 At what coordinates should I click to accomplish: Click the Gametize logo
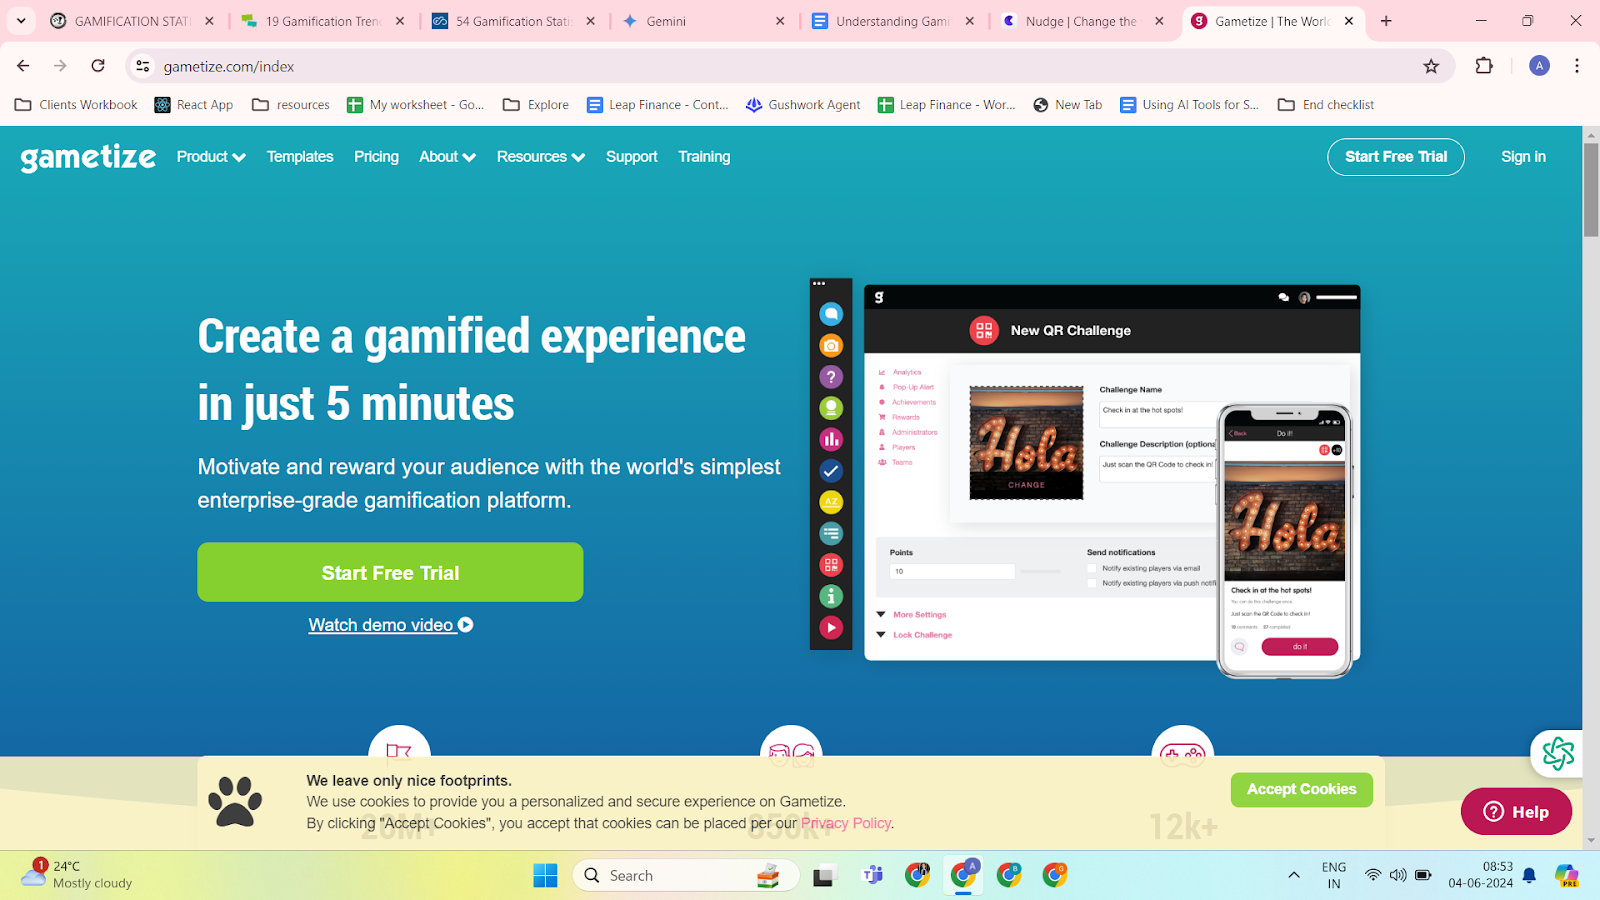point(88,157)
